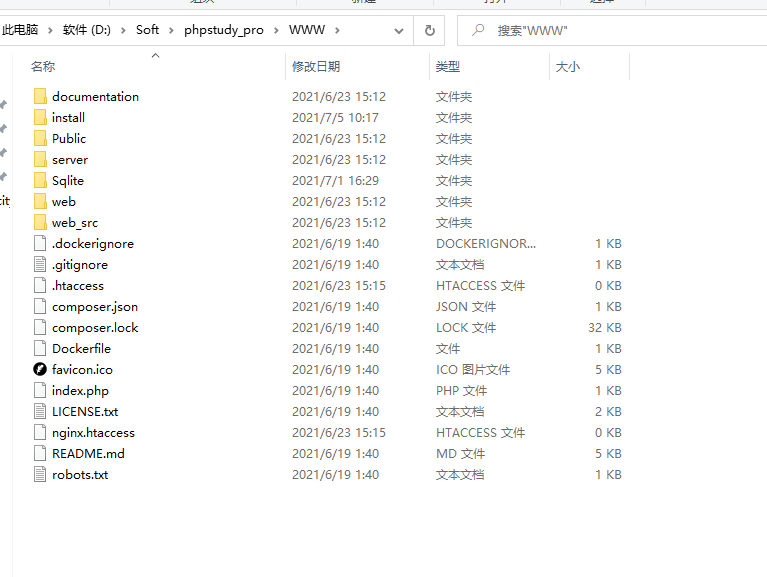
Task: Click the index.php file icon
Action: coord(40,391)
